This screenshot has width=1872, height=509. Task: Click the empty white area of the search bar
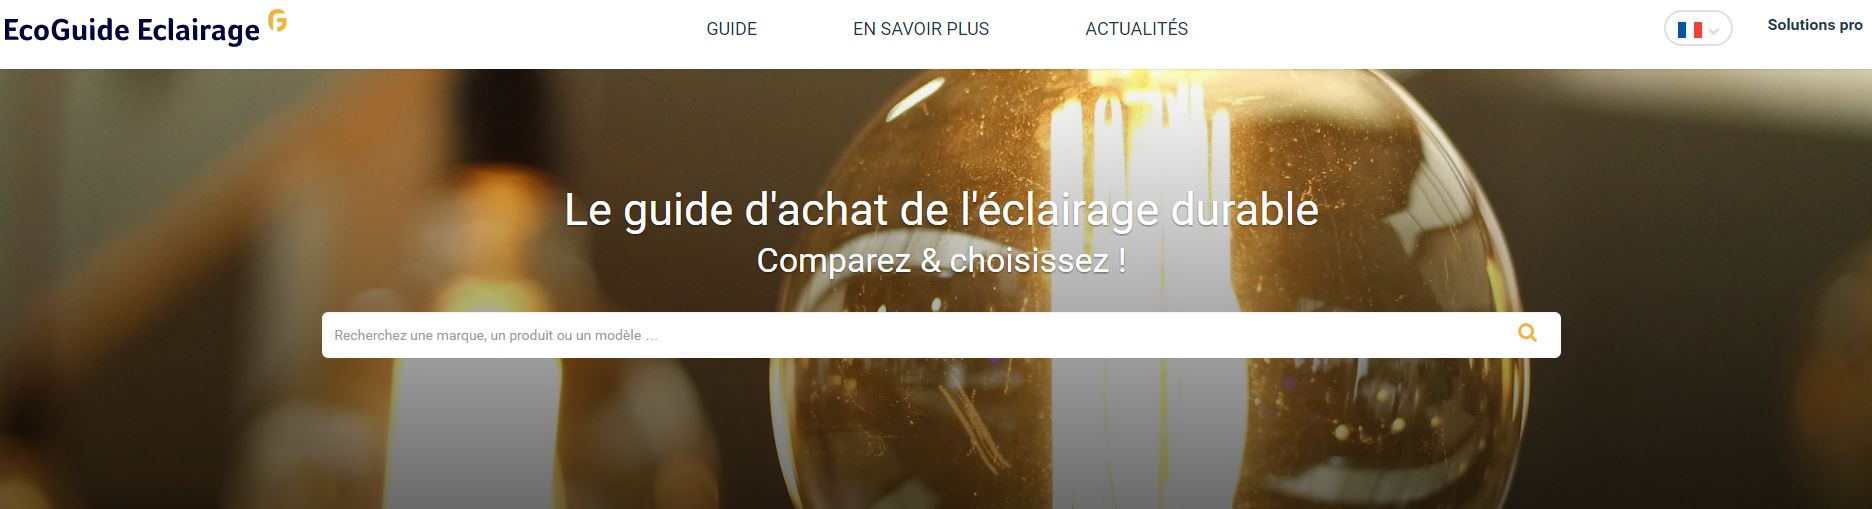click(1080, 335)
